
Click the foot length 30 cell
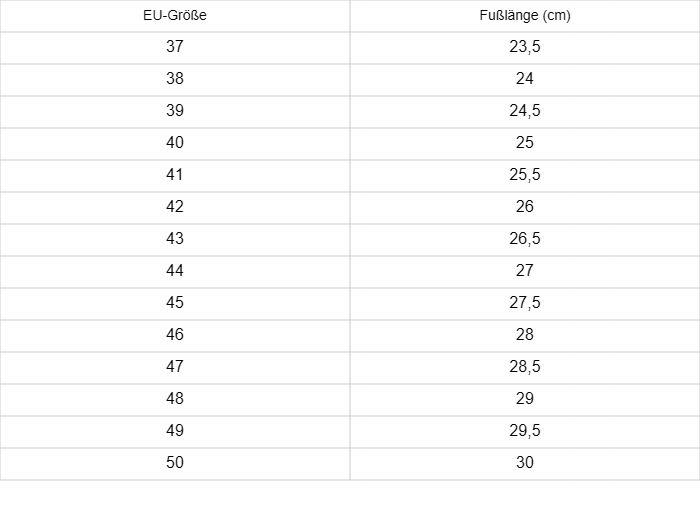524,462
